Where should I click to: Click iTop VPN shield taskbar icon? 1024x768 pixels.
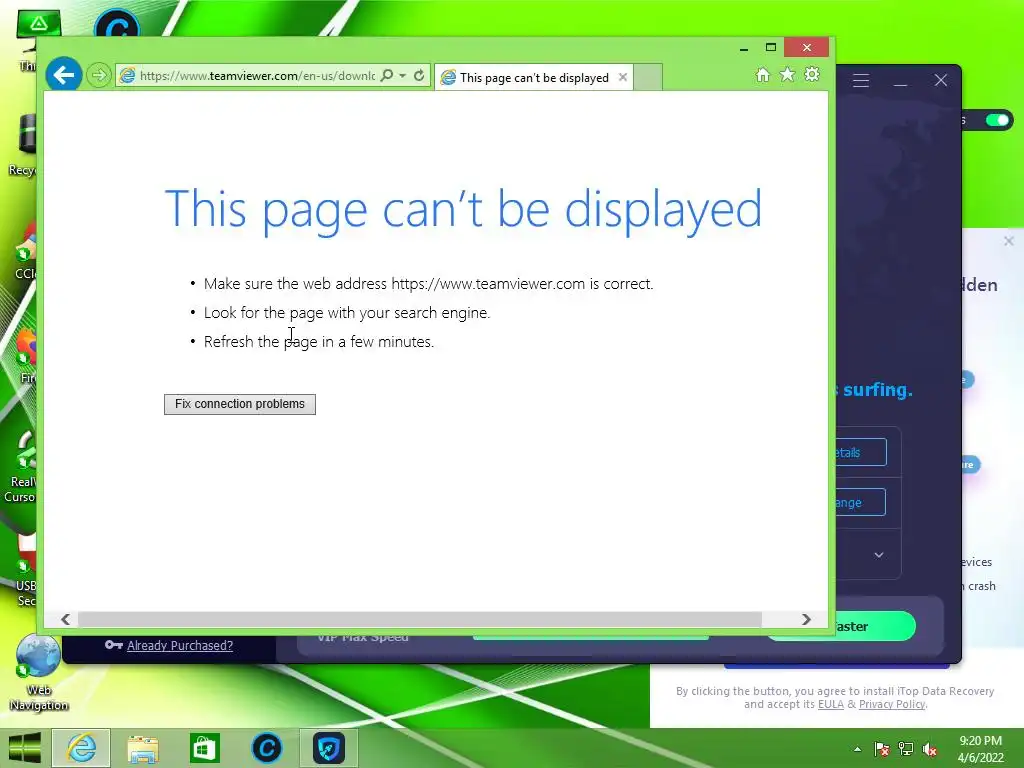[328, 748]
